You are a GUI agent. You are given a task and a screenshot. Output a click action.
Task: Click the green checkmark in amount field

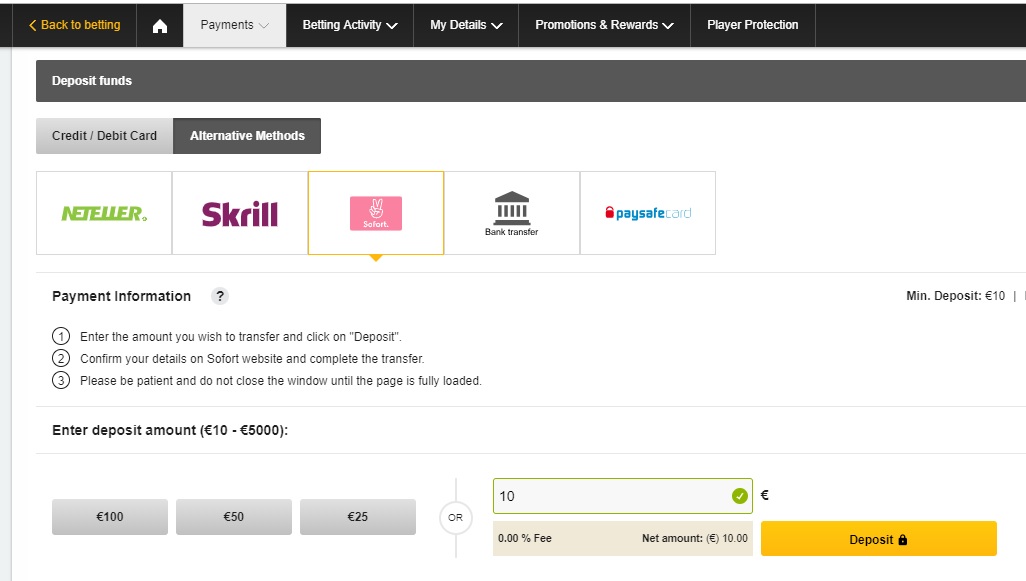739,496
